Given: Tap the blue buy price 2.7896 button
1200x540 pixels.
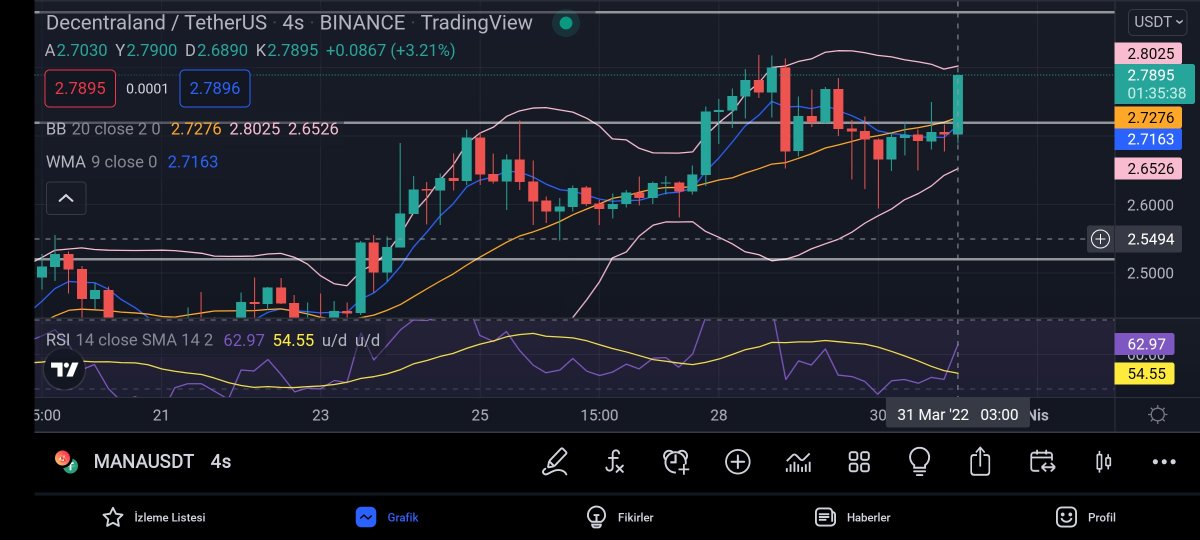Looking at the screenshot, I should pyautogui.click(x=215, y=88).
